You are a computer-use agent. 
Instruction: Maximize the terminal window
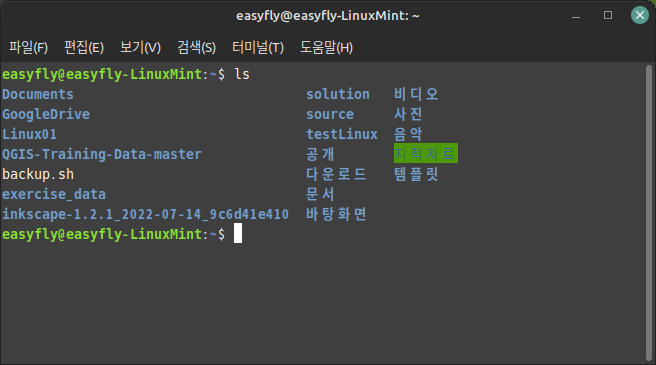608,15
